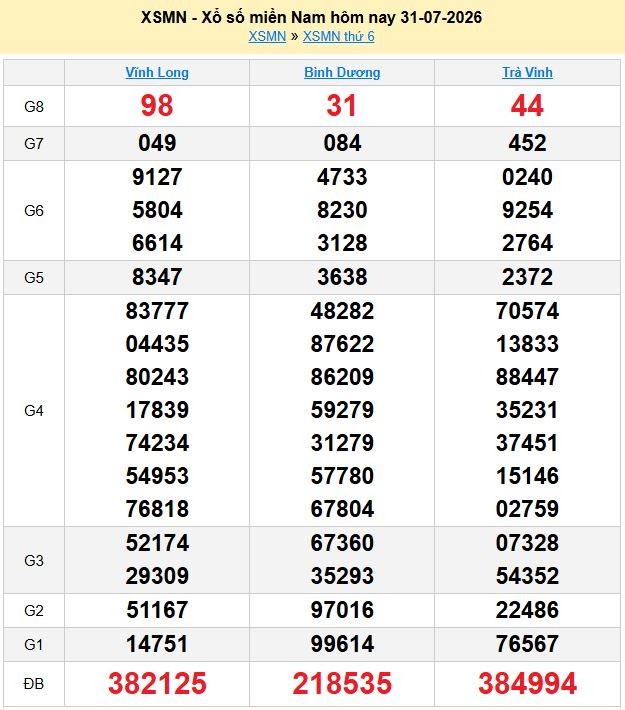
Task: Select G4 number 59279
Action: pyautogui.click(x=342, y=410)
